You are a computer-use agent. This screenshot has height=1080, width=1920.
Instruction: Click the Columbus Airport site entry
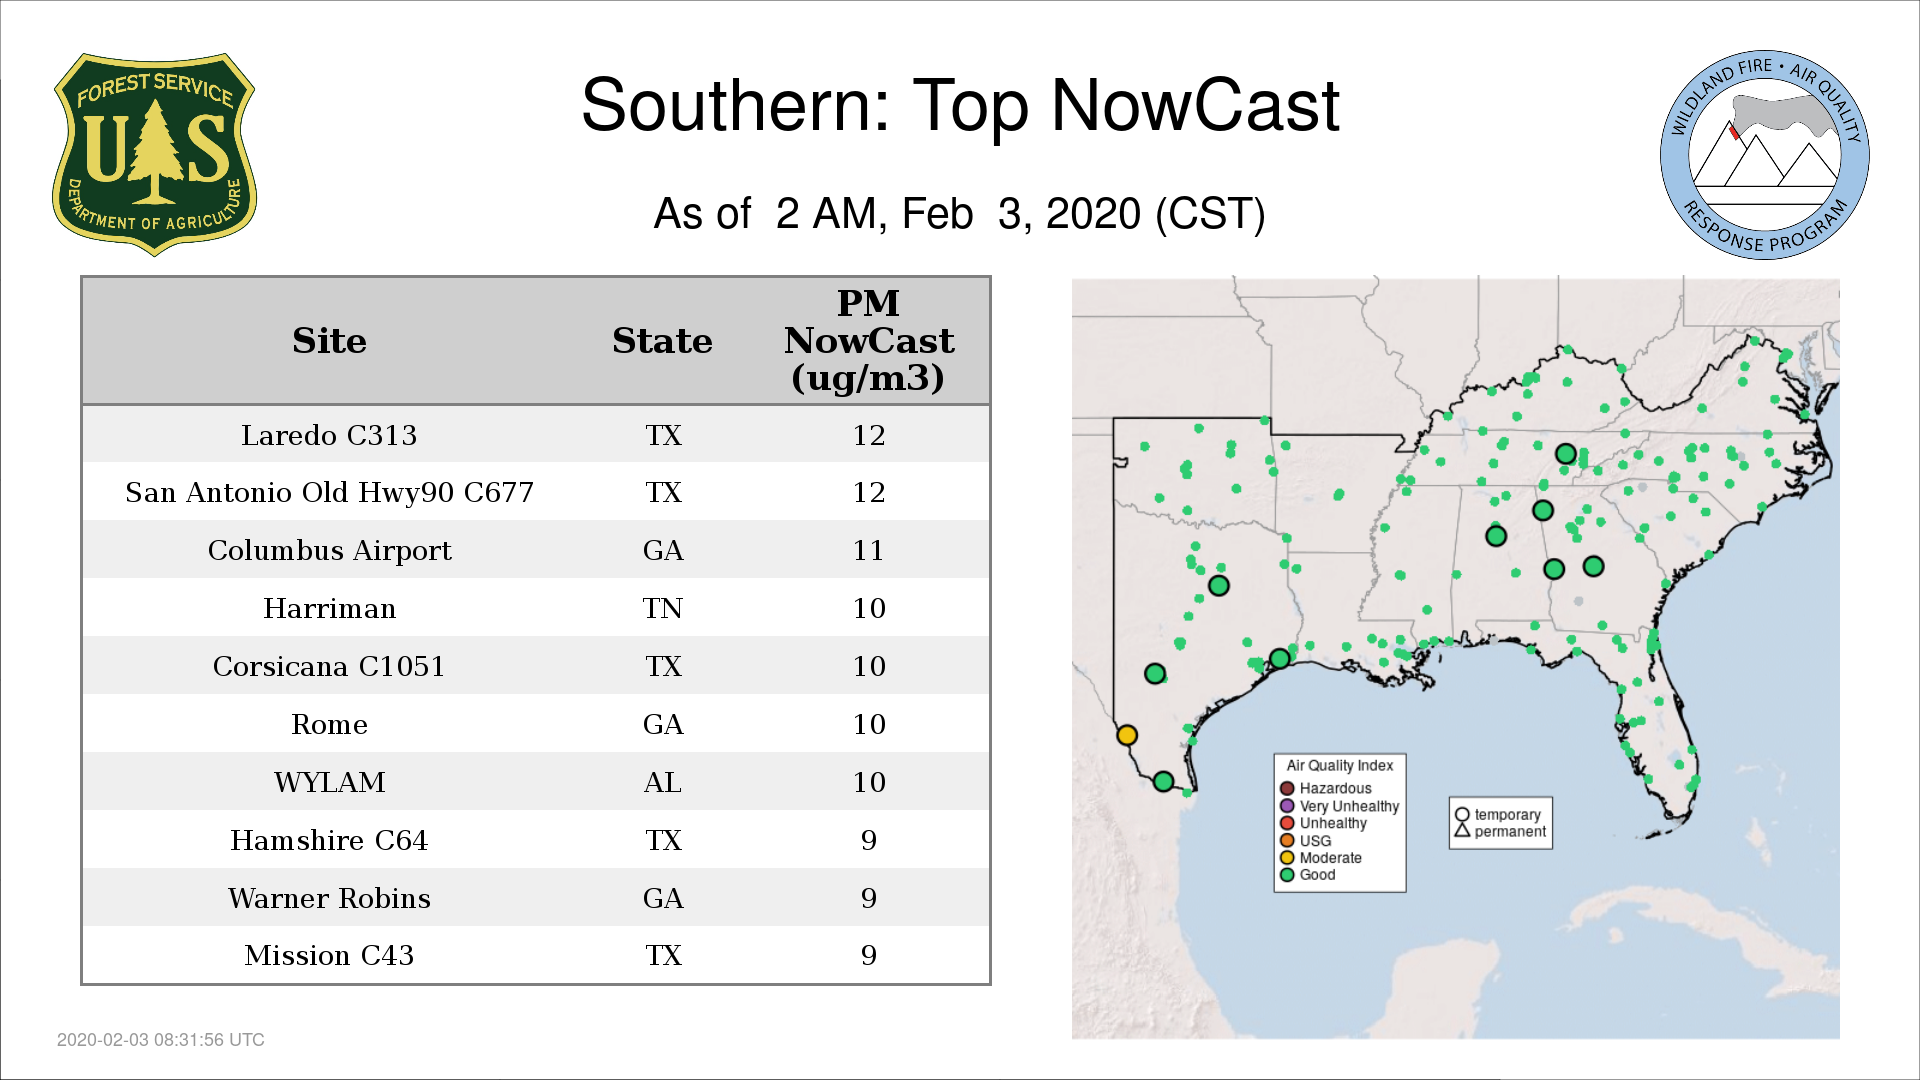[329, 550]
